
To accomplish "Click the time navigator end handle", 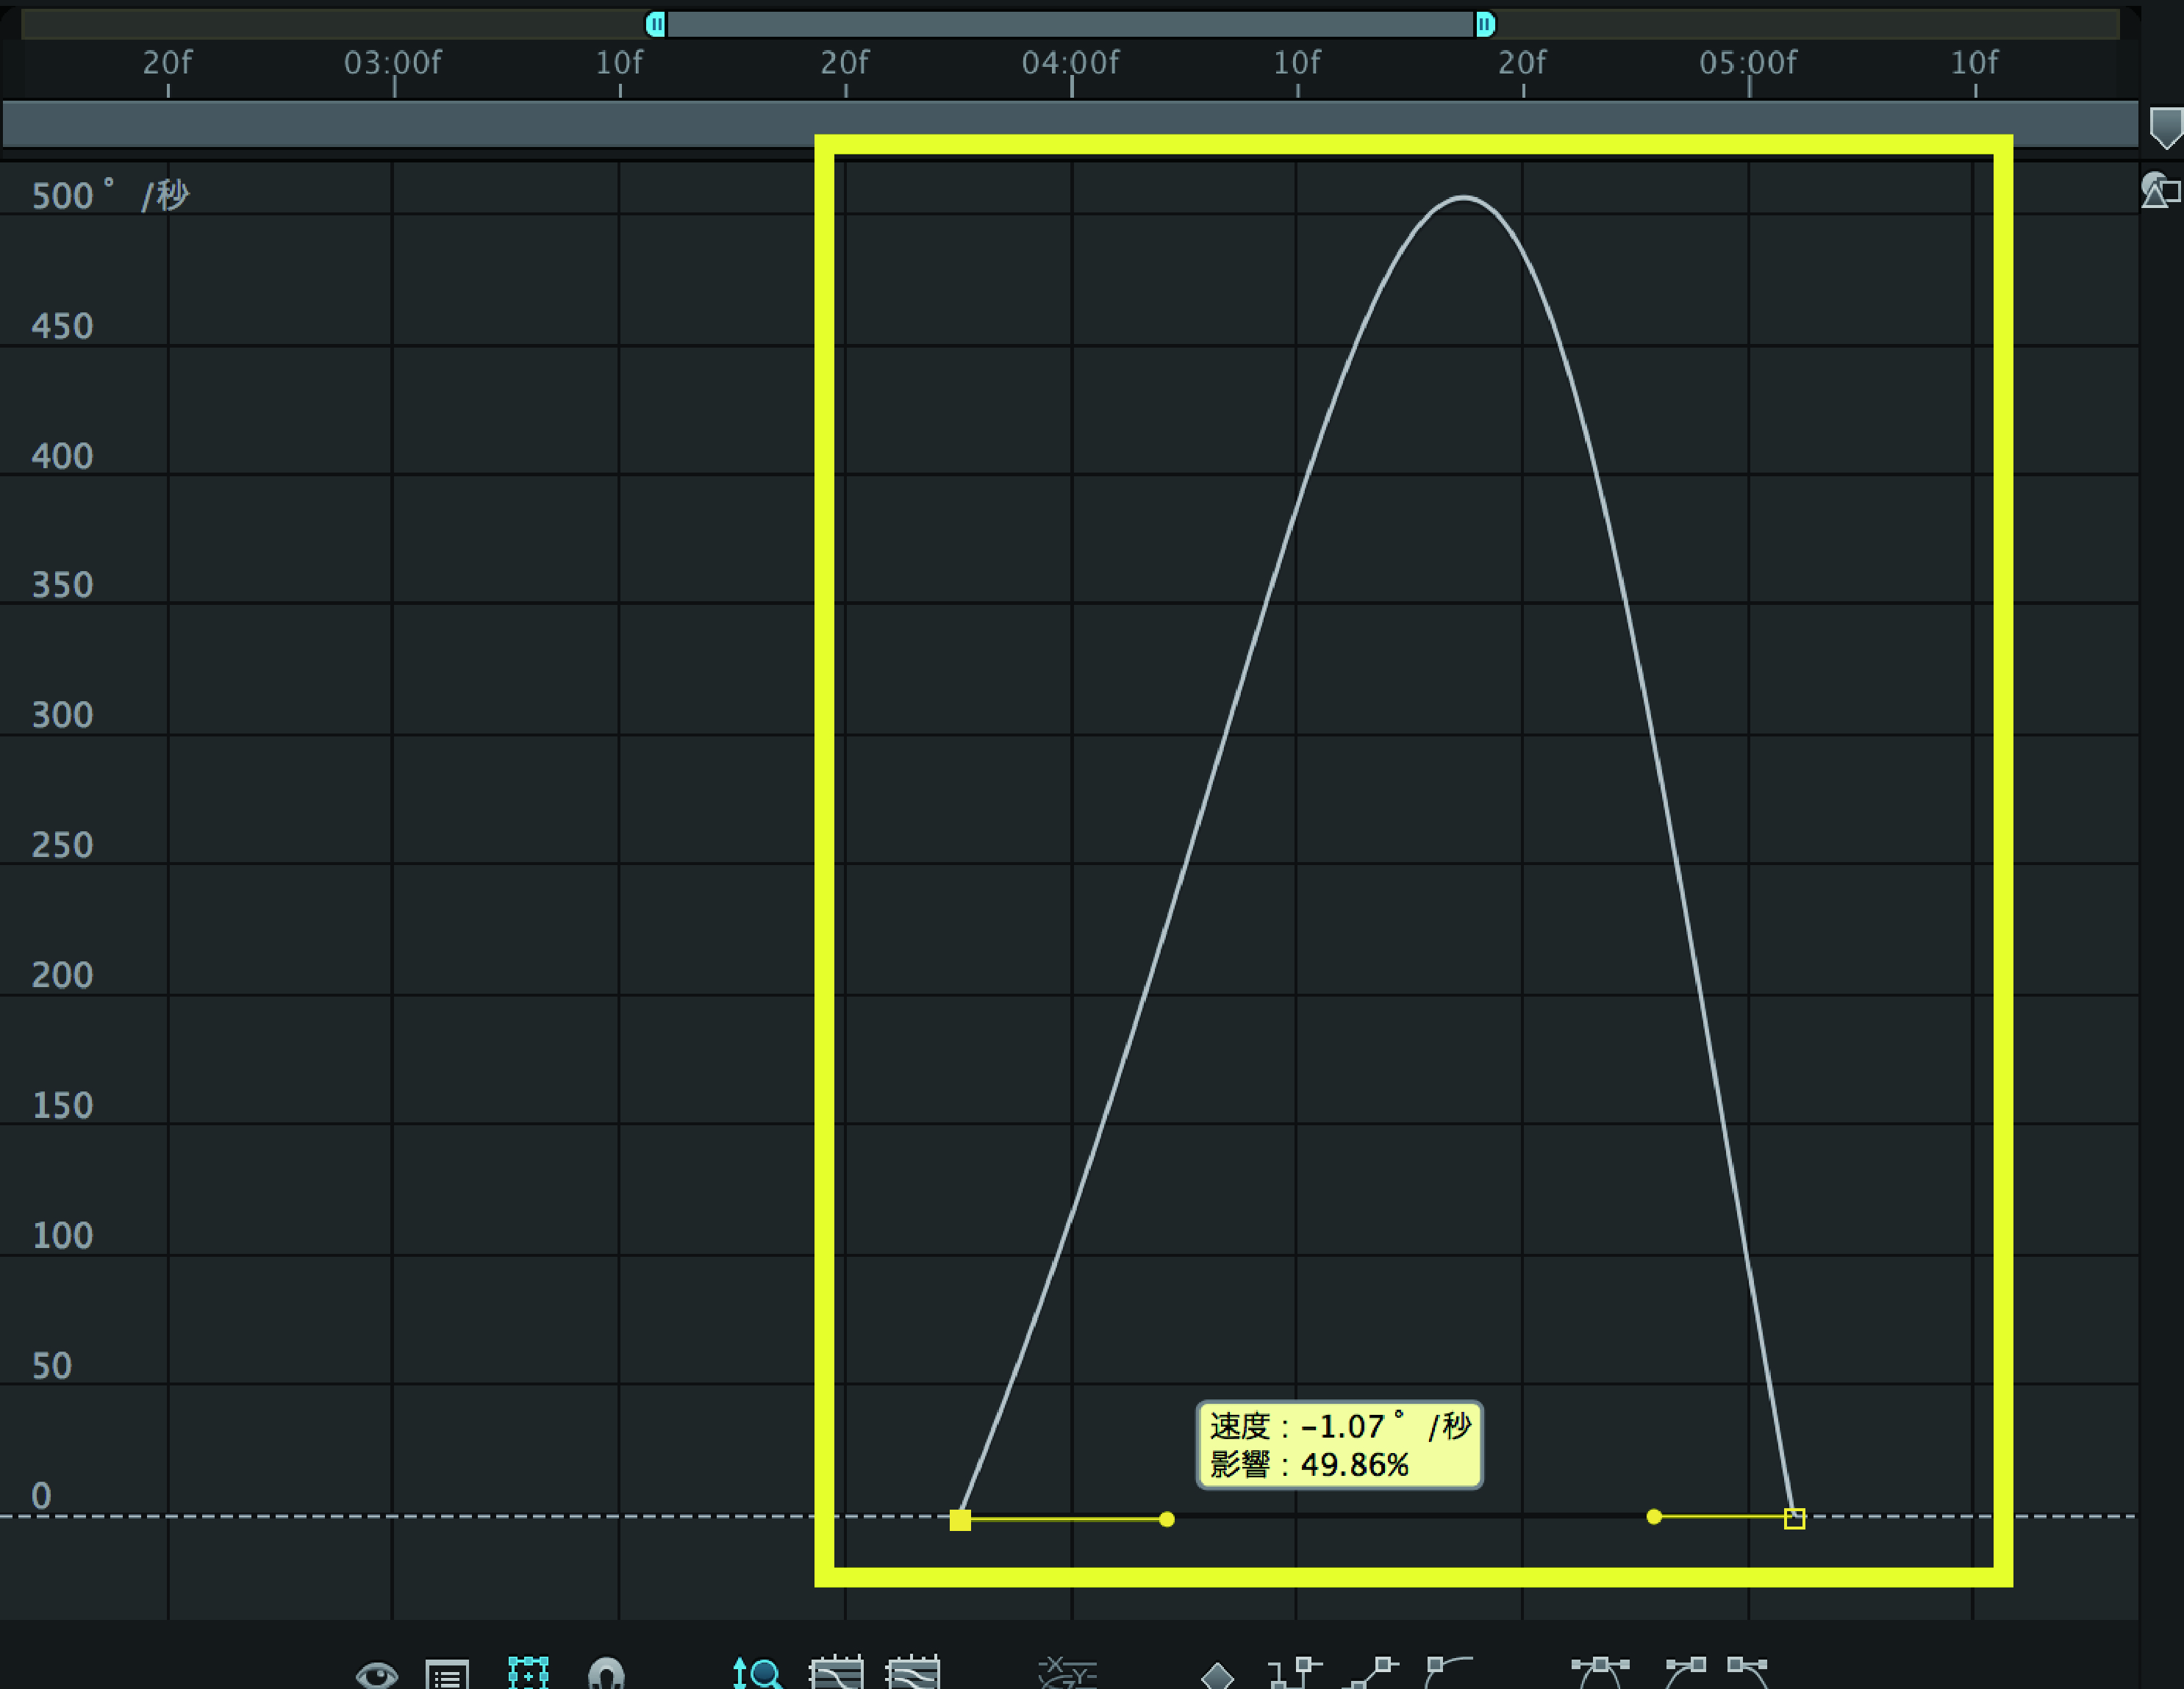I will [1485, 24].
